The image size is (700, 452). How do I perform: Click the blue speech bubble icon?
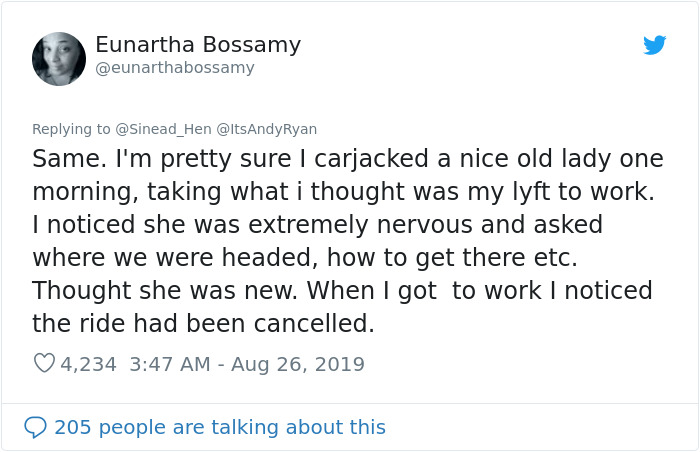(x=35, y=427)
